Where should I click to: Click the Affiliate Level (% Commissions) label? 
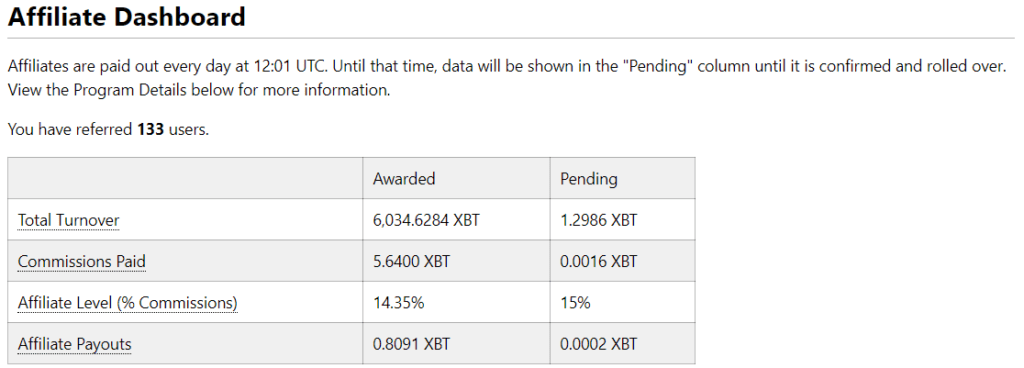tap(127, 303)
